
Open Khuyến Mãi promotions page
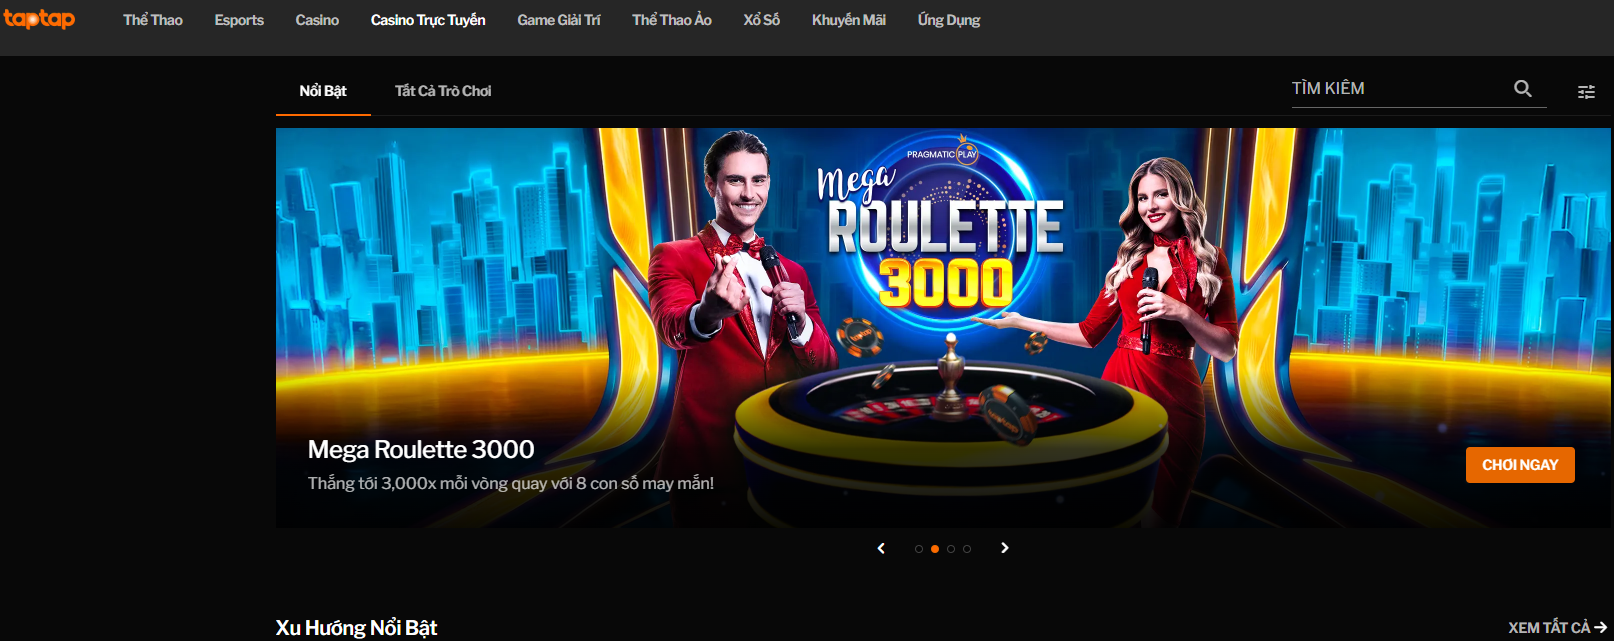(849, 20)
